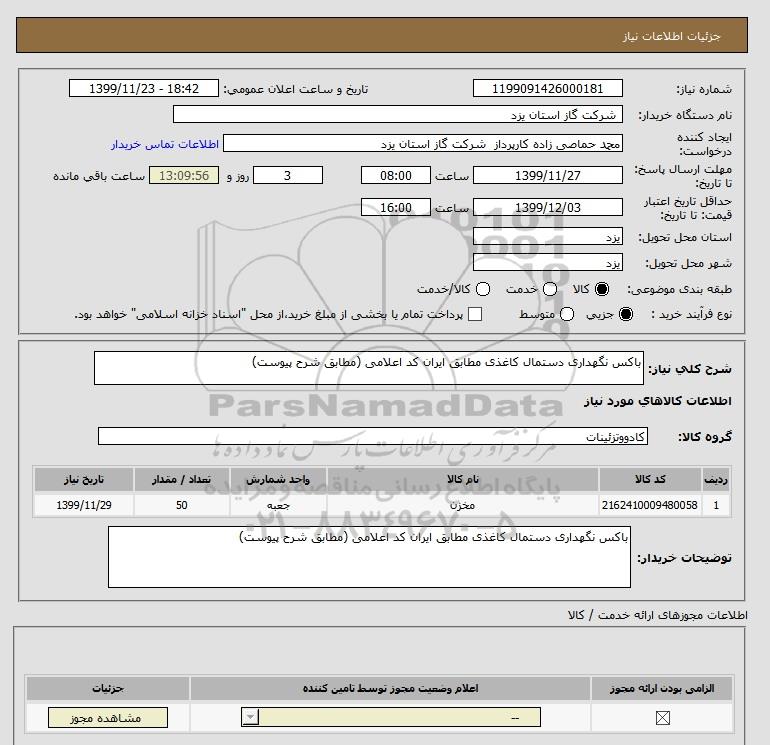Screen dimensions: 770x745
Task: Click the row number cell 1
Action: pyautogui.click(x=716, y=505)
